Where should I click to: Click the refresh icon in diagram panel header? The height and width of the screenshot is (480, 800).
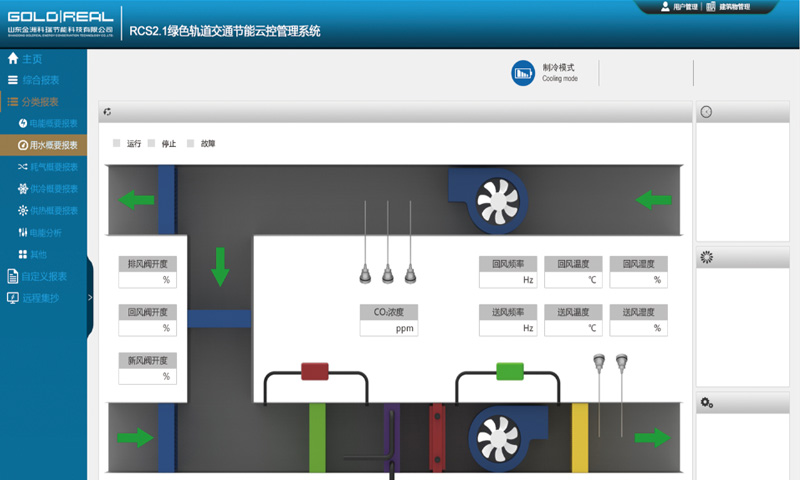[x=107, y=112]
